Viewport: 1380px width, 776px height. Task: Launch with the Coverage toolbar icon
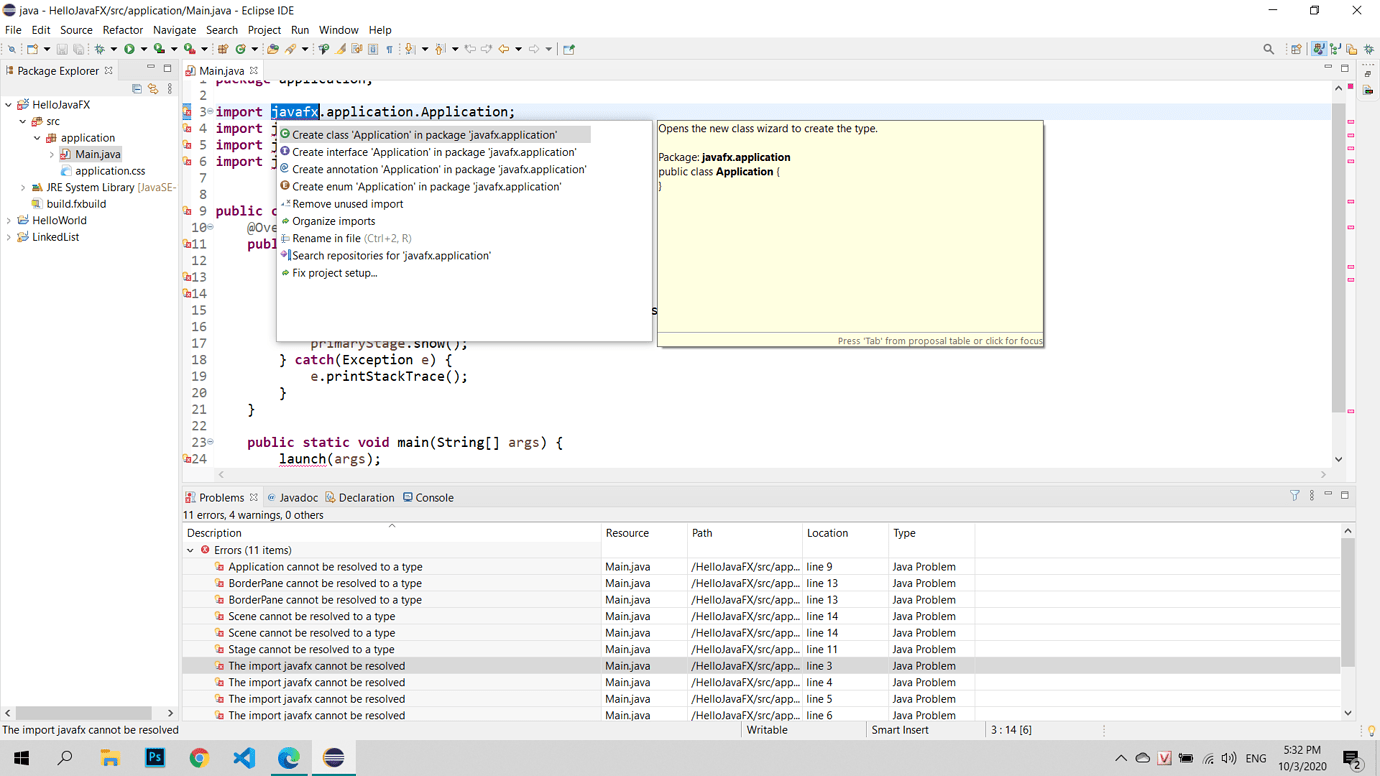(x=159, y=48)
